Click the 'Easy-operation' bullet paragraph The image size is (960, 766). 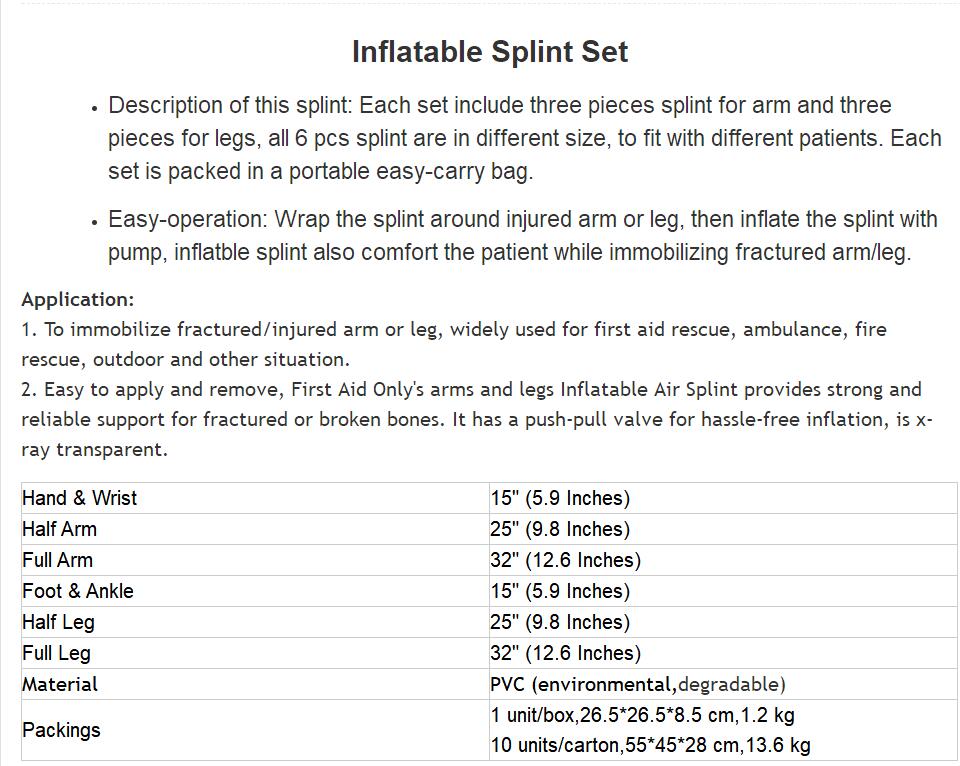pos(522,235)
